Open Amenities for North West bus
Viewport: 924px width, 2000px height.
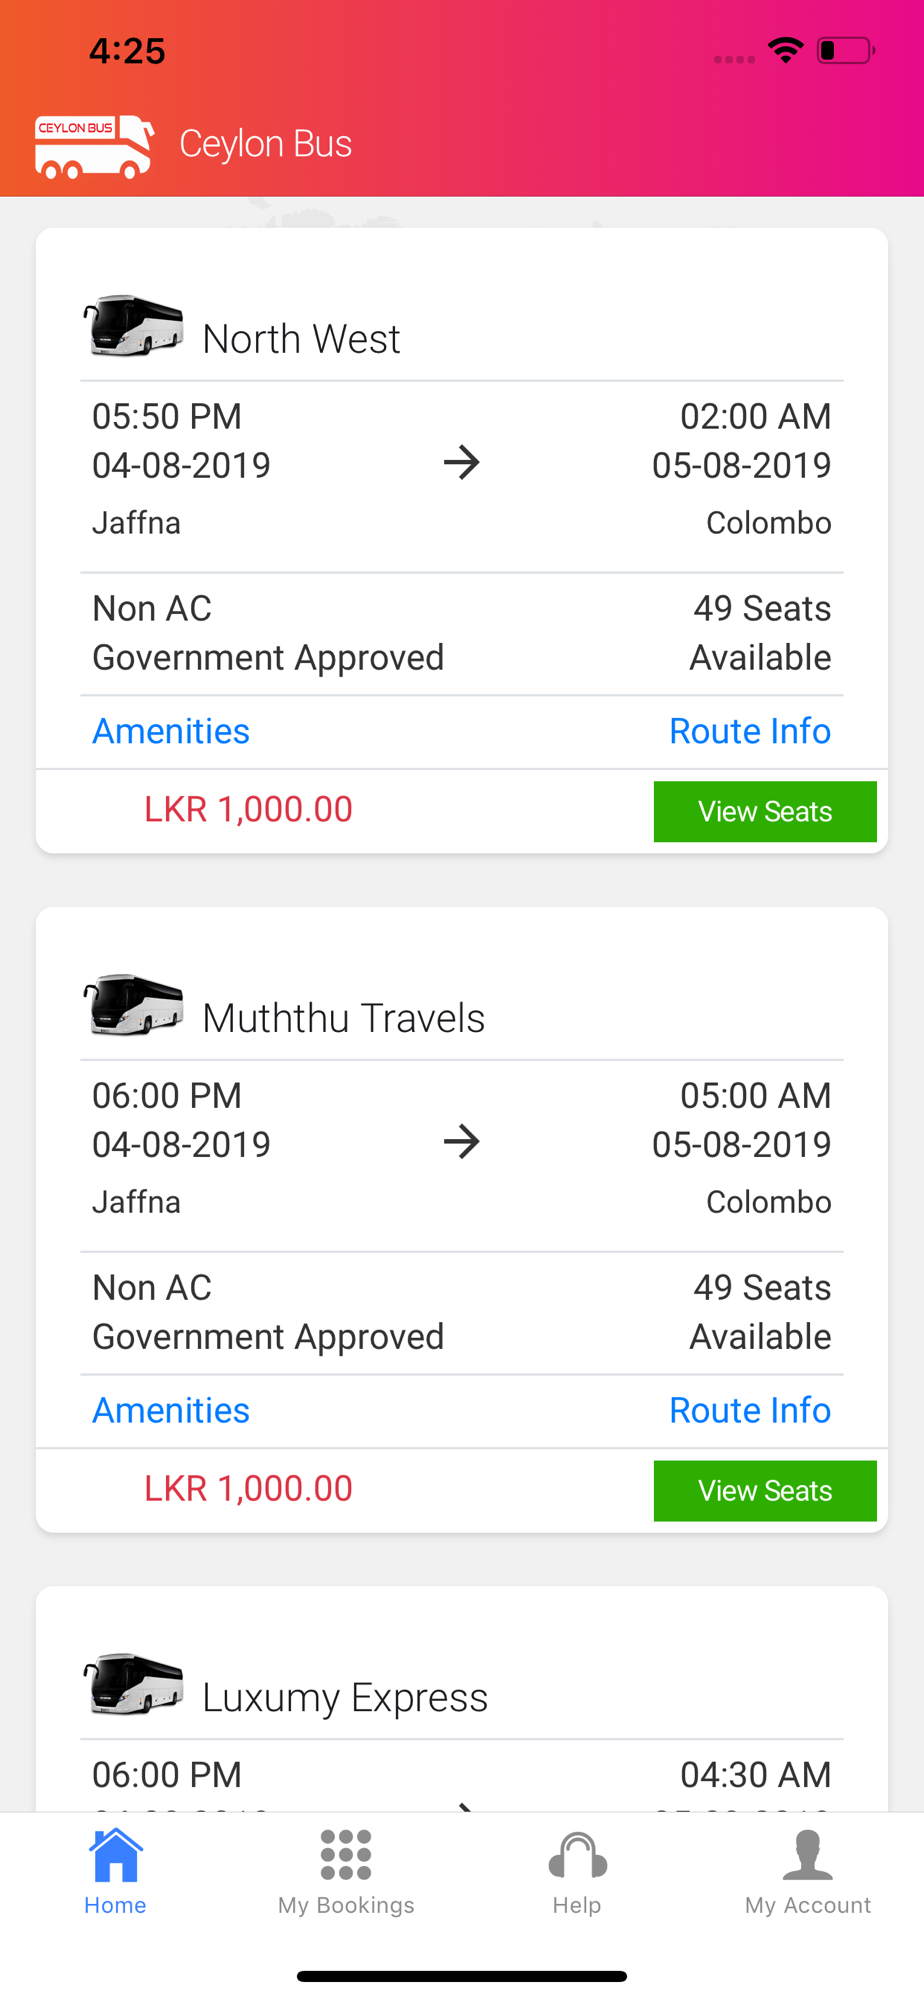pyautogui.click(x=171, y=731)
